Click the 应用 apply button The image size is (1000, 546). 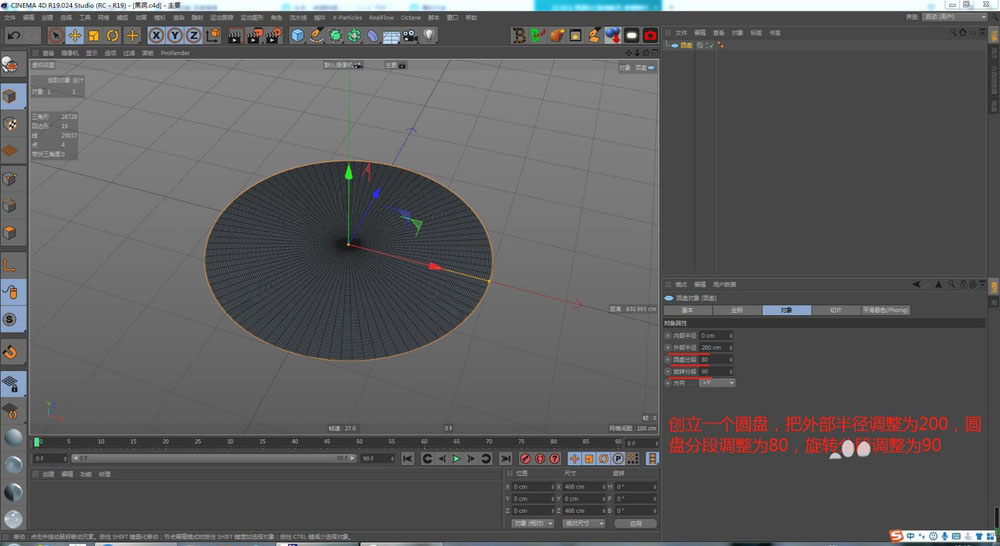pos(635,523)
